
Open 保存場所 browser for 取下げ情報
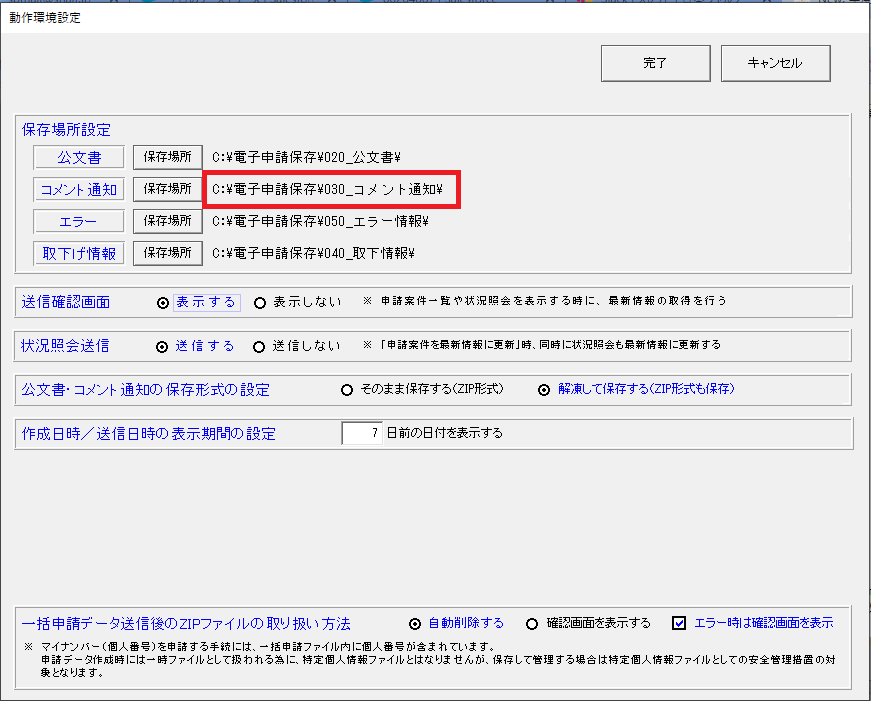[167, 253]
